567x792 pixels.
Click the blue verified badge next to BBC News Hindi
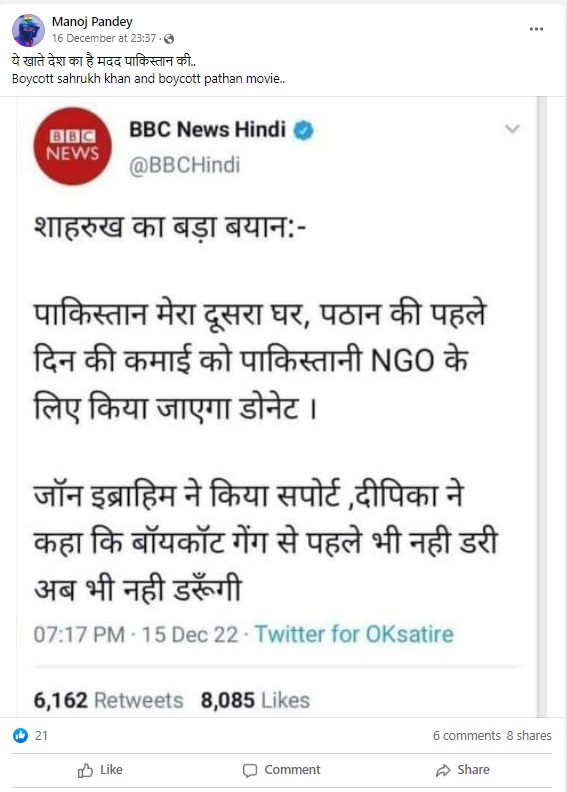click(x=303, y=130)
